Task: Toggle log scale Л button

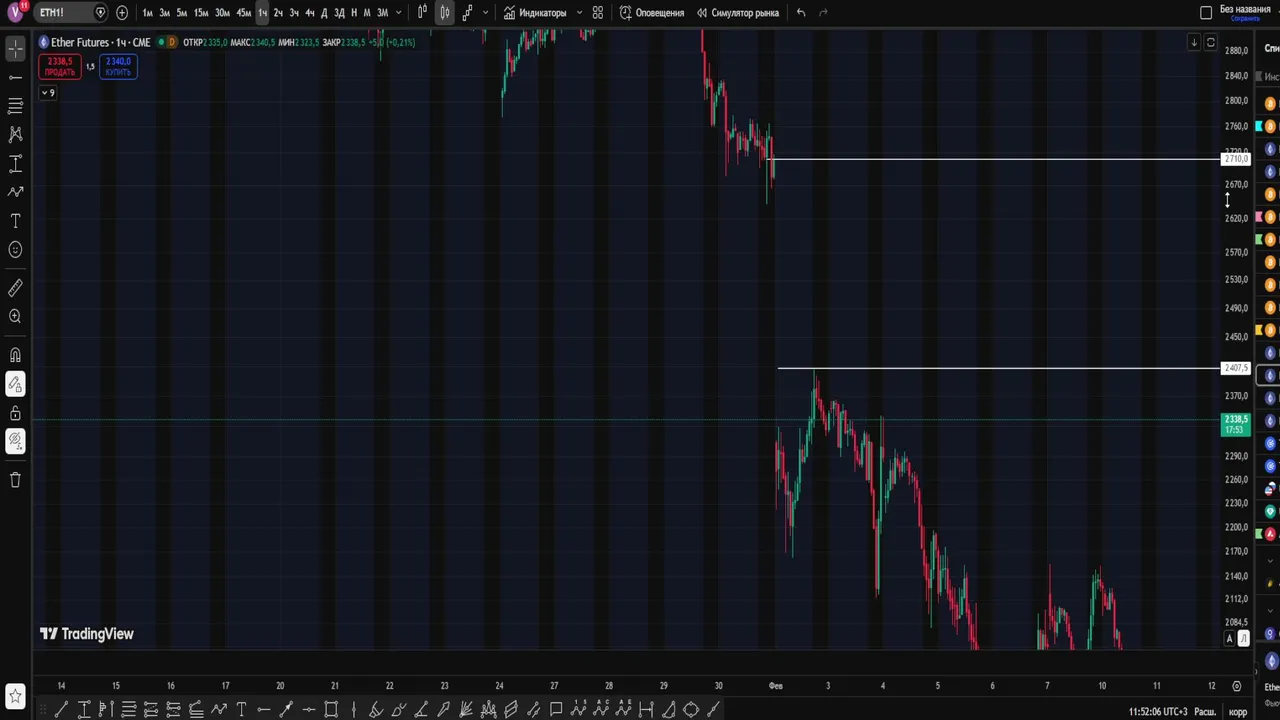Action: coord(1244,639)
